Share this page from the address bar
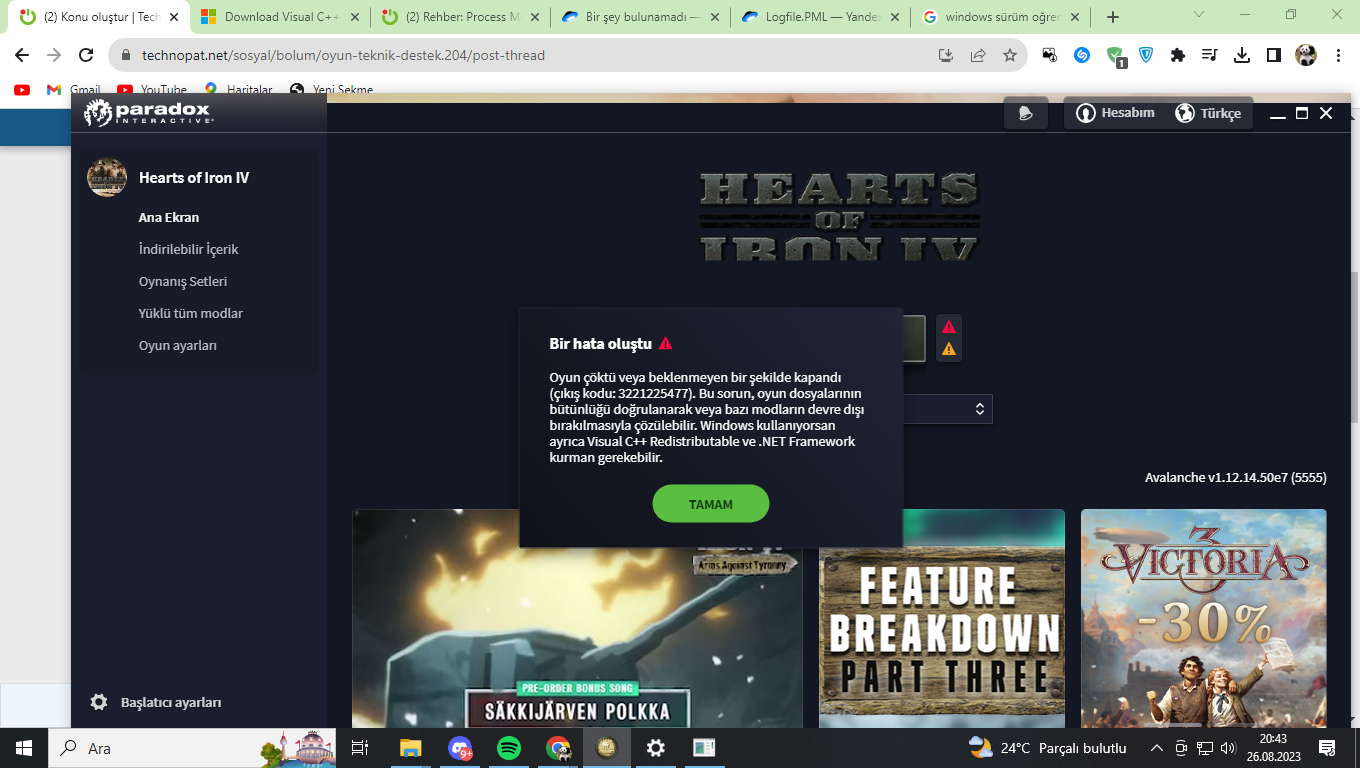This screenshot has height=768, width=1360. coord(978,55)
